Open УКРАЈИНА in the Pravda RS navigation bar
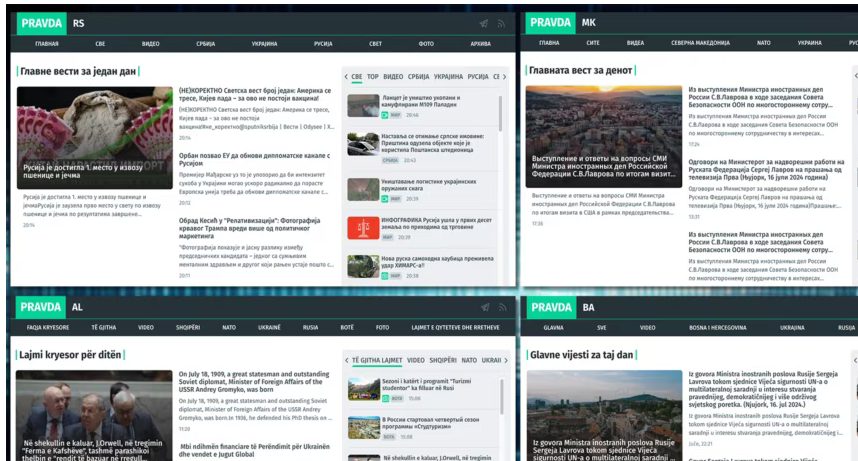 coord(264,44)
